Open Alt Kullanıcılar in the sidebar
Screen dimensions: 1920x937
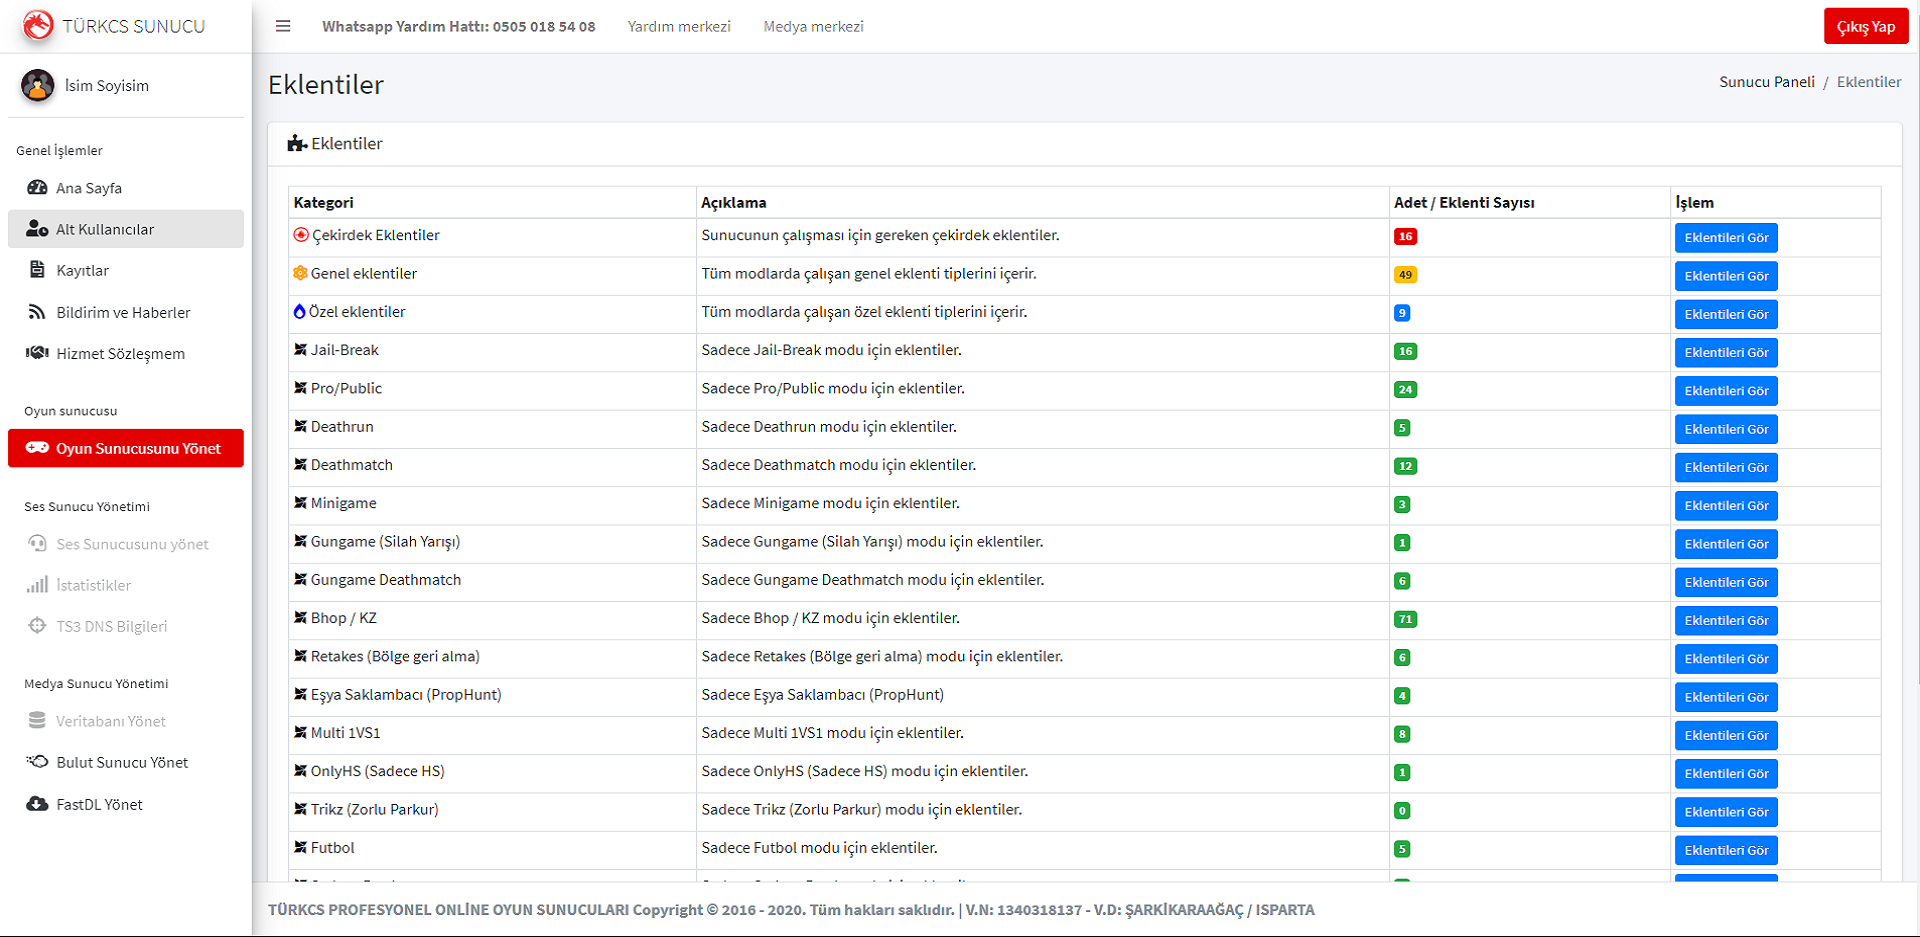coord(105,229)
